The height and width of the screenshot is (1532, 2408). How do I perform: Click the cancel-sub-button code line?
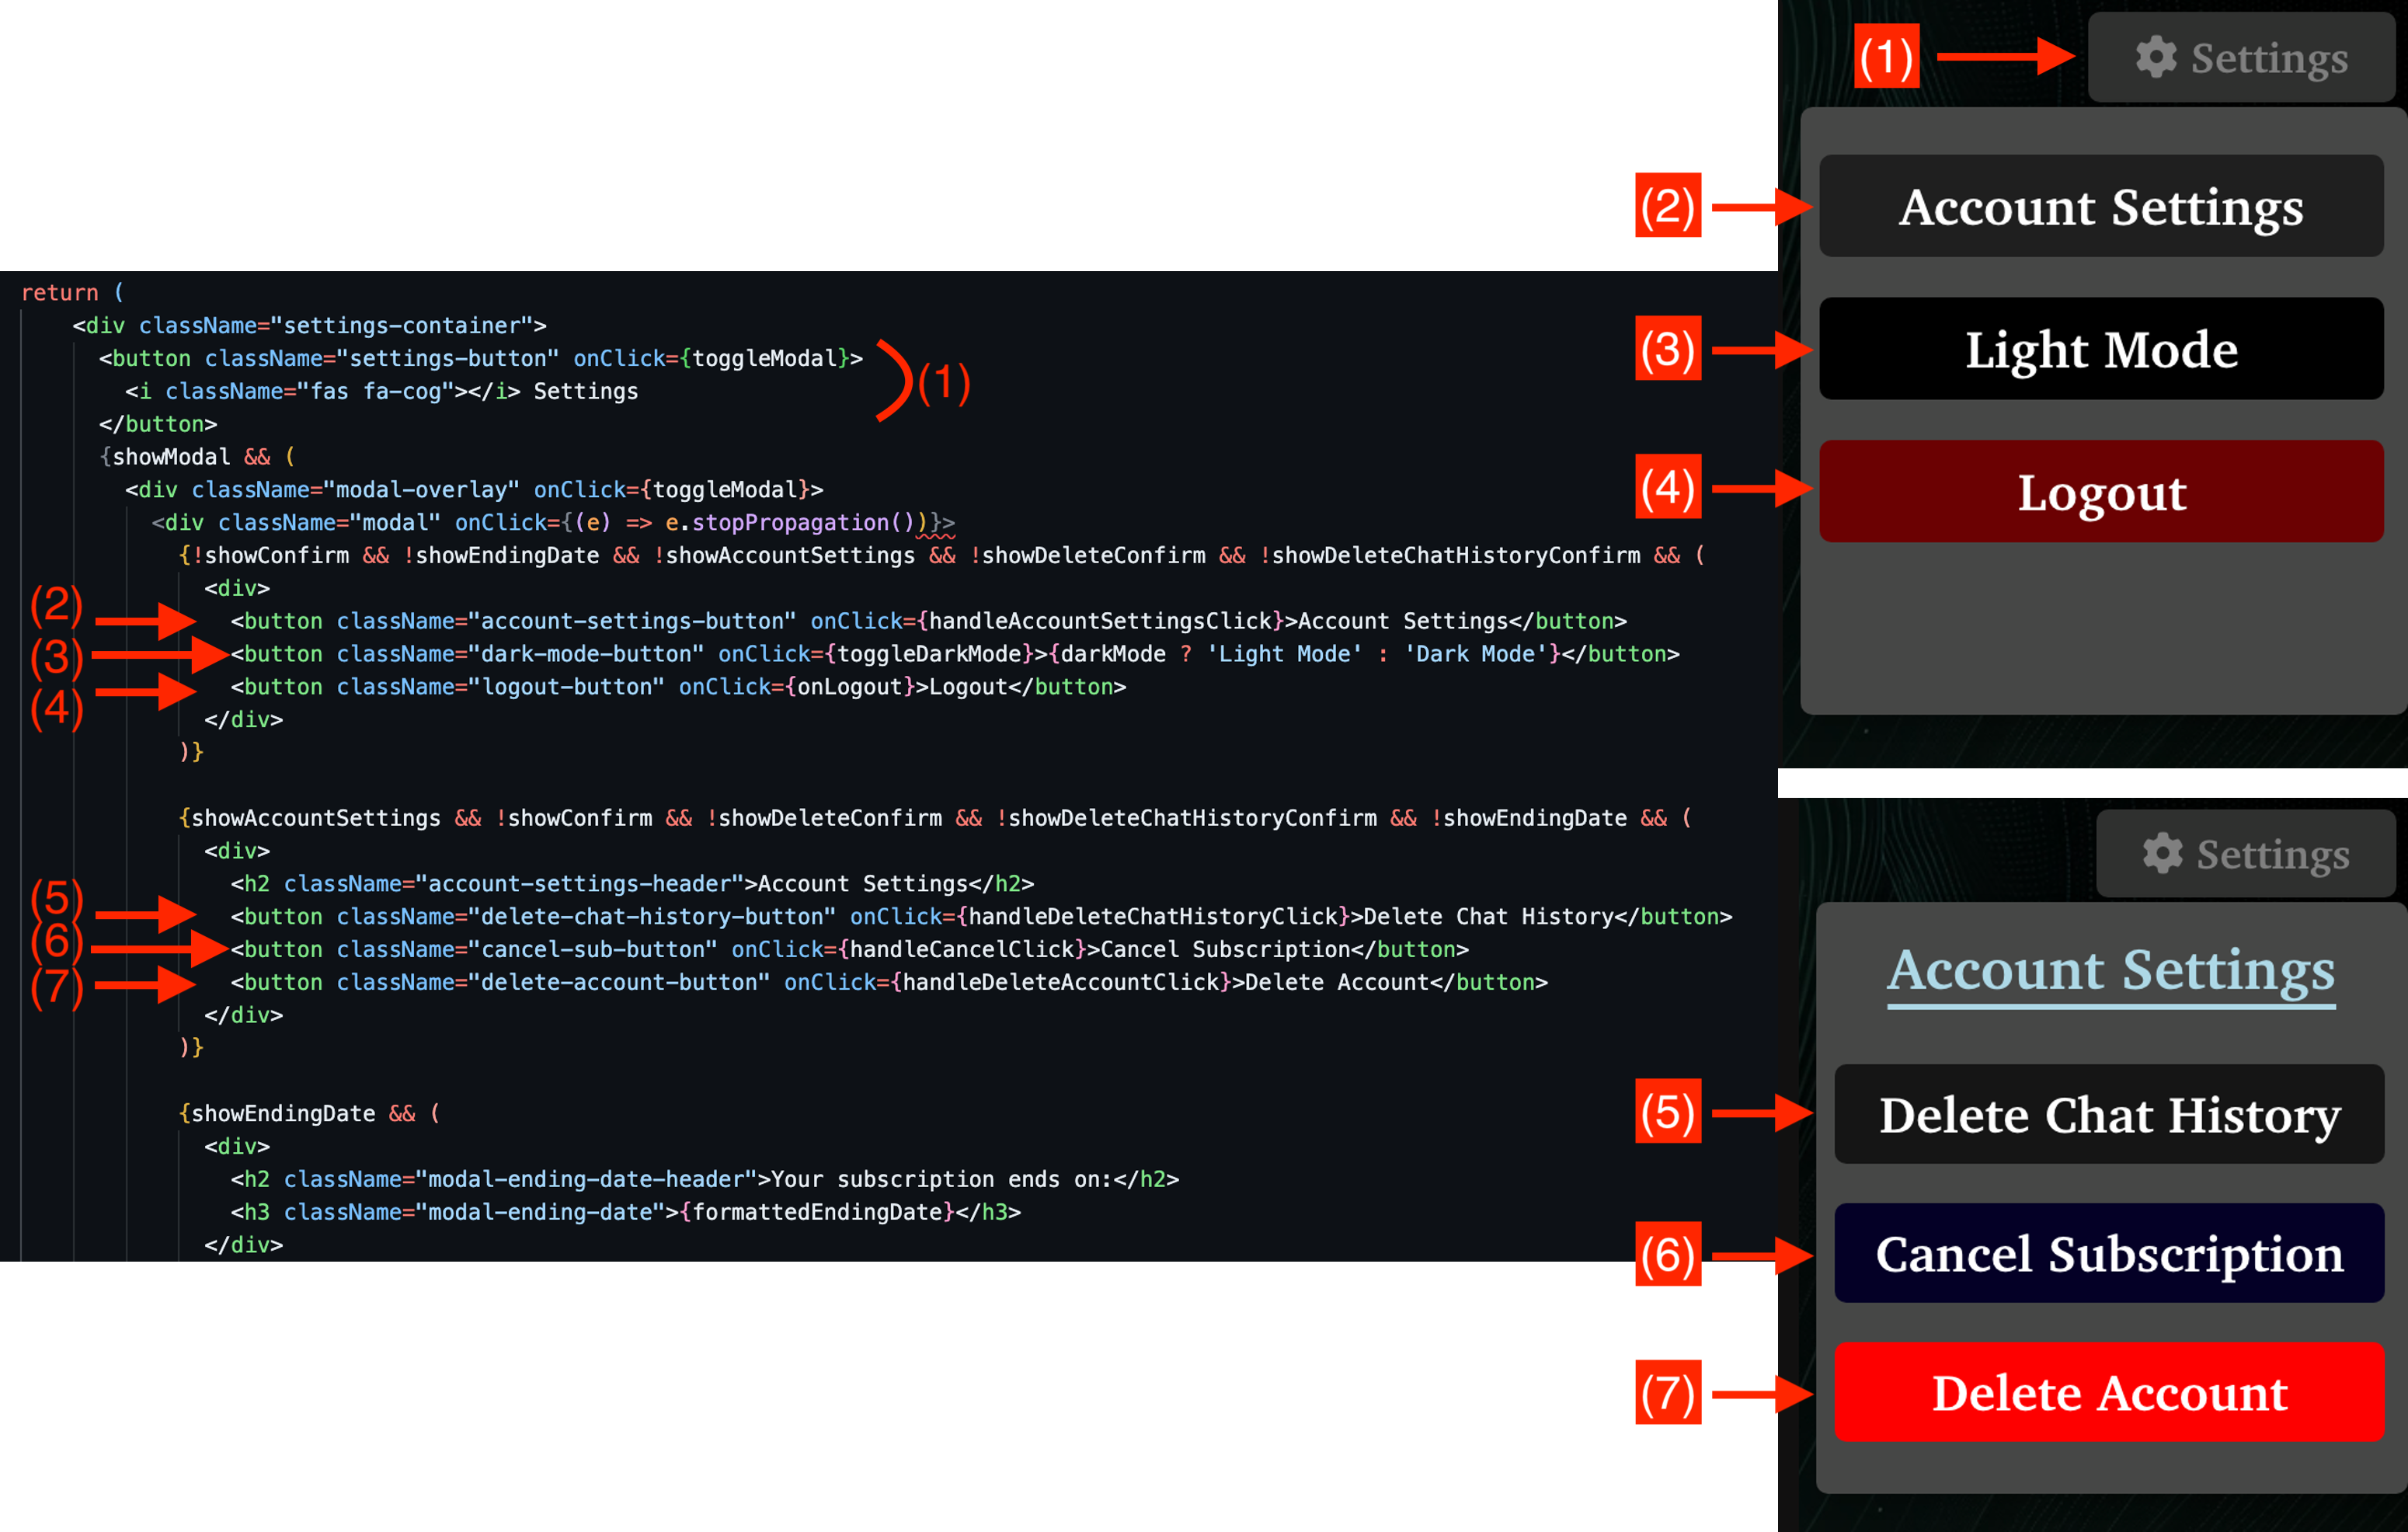849,949
